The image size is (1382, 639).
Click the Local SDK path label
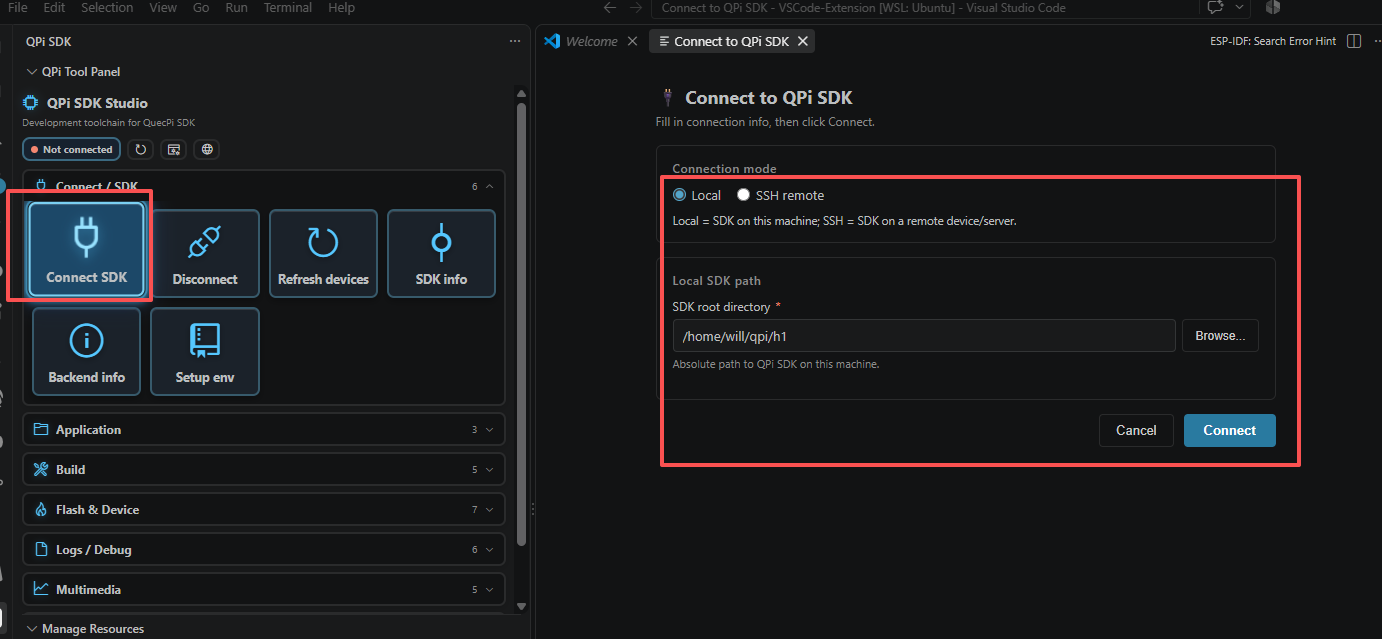coord(717,281)
